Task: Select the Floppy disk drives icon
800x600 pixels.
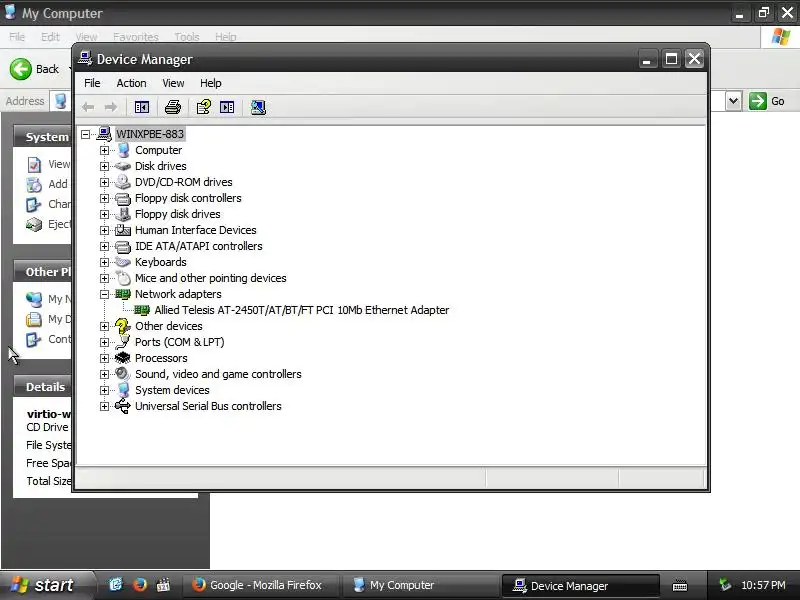Action: (x=122, y=214)
